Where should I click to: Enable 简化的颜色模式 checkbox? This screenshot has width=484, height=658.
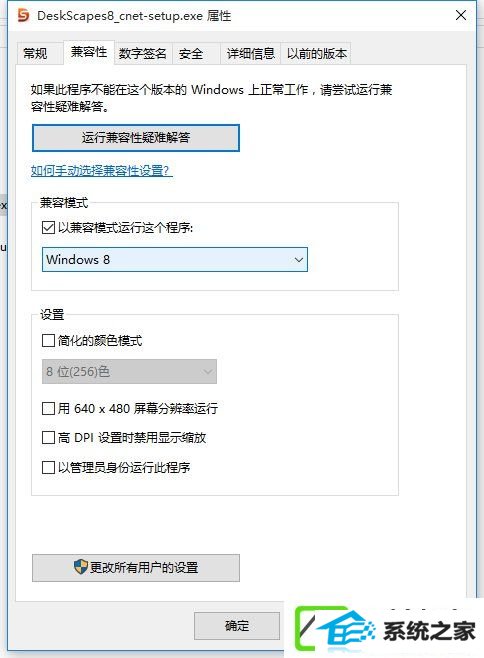click(48, 340)
